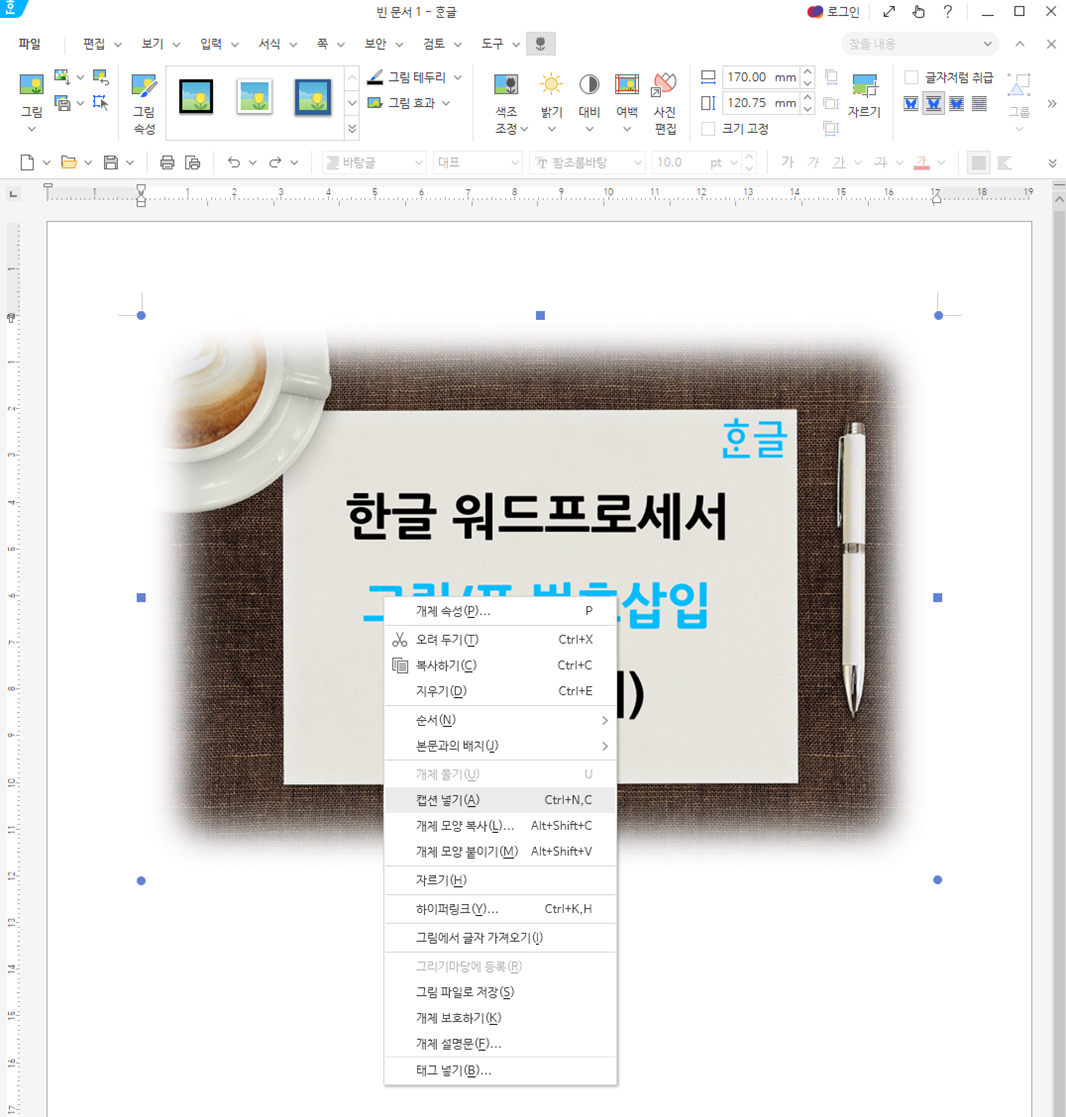Expand 순서(N) submenu arrow
This screenshot has height=1117, width=1066.
[604, 720]
